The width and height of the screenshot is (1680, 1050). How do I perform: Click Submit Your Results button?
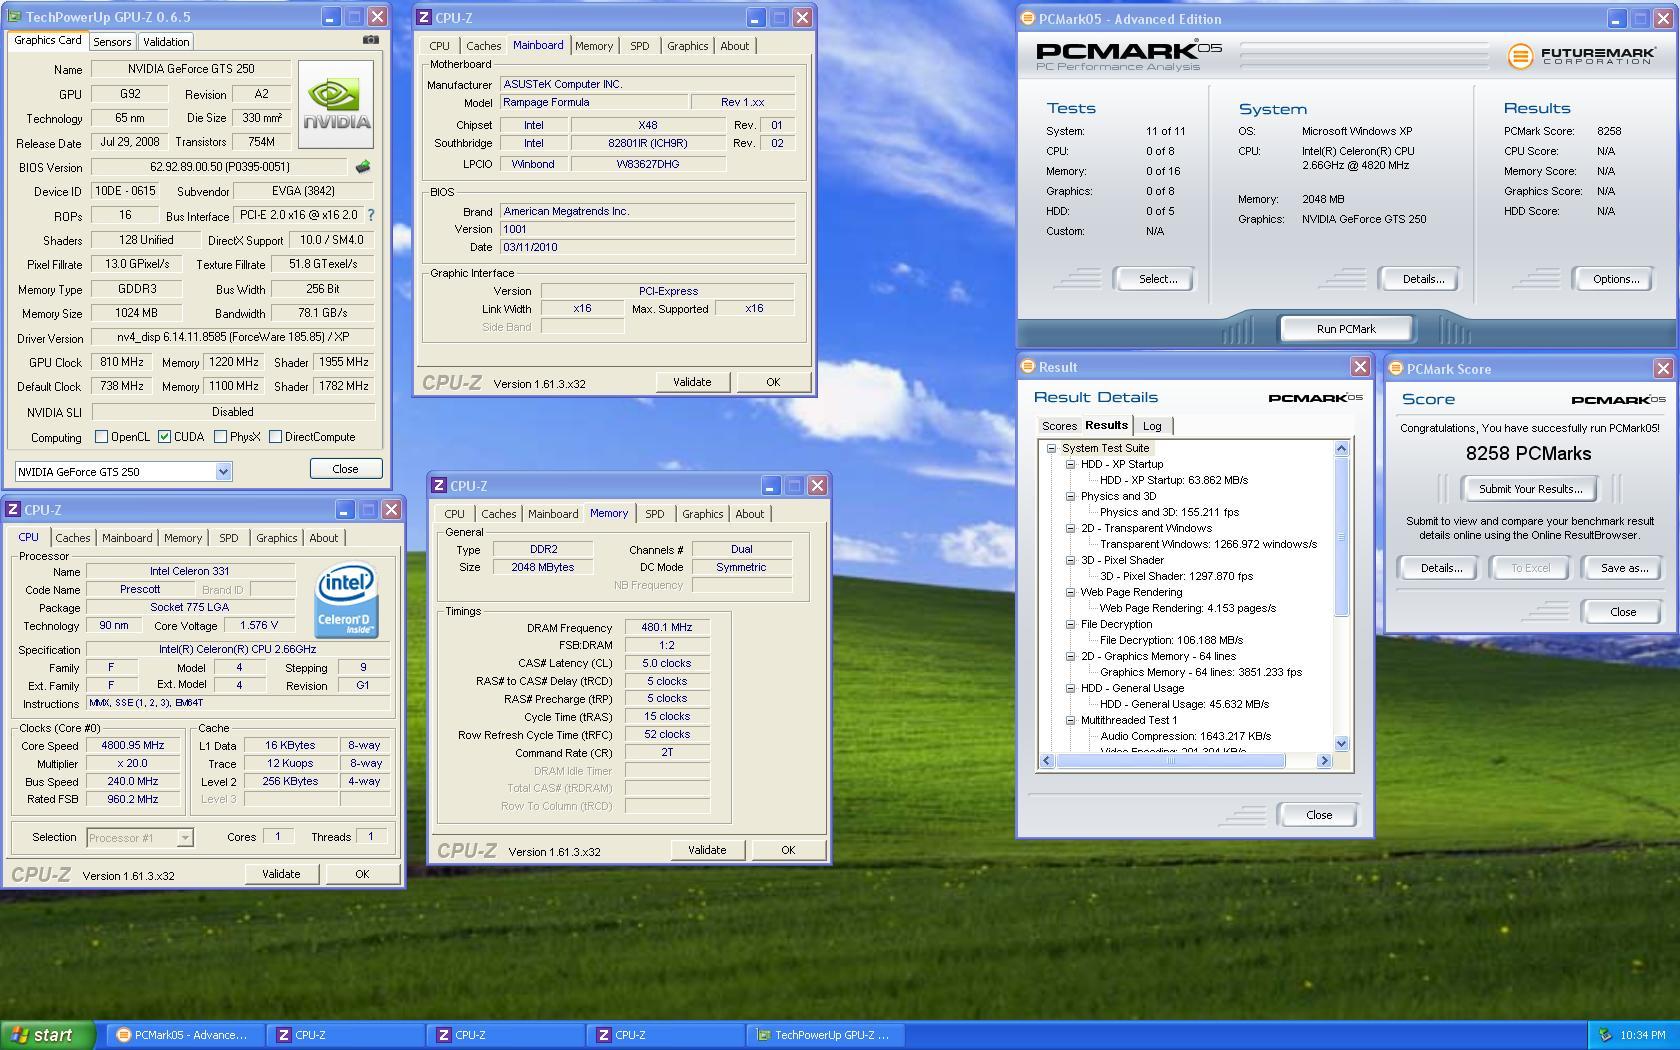tap(1530, 489)
